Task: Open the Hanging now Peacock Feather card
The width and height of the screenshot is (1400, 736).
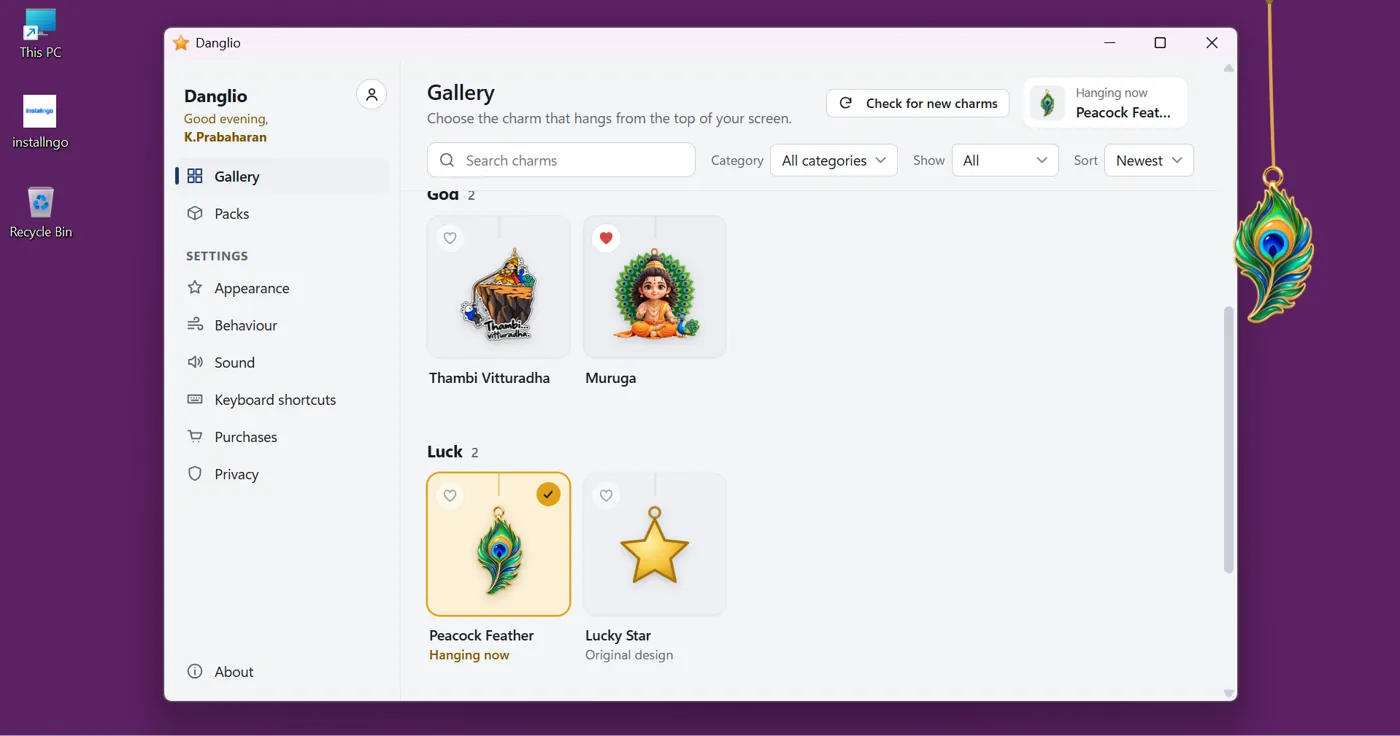Action: 1105,103
